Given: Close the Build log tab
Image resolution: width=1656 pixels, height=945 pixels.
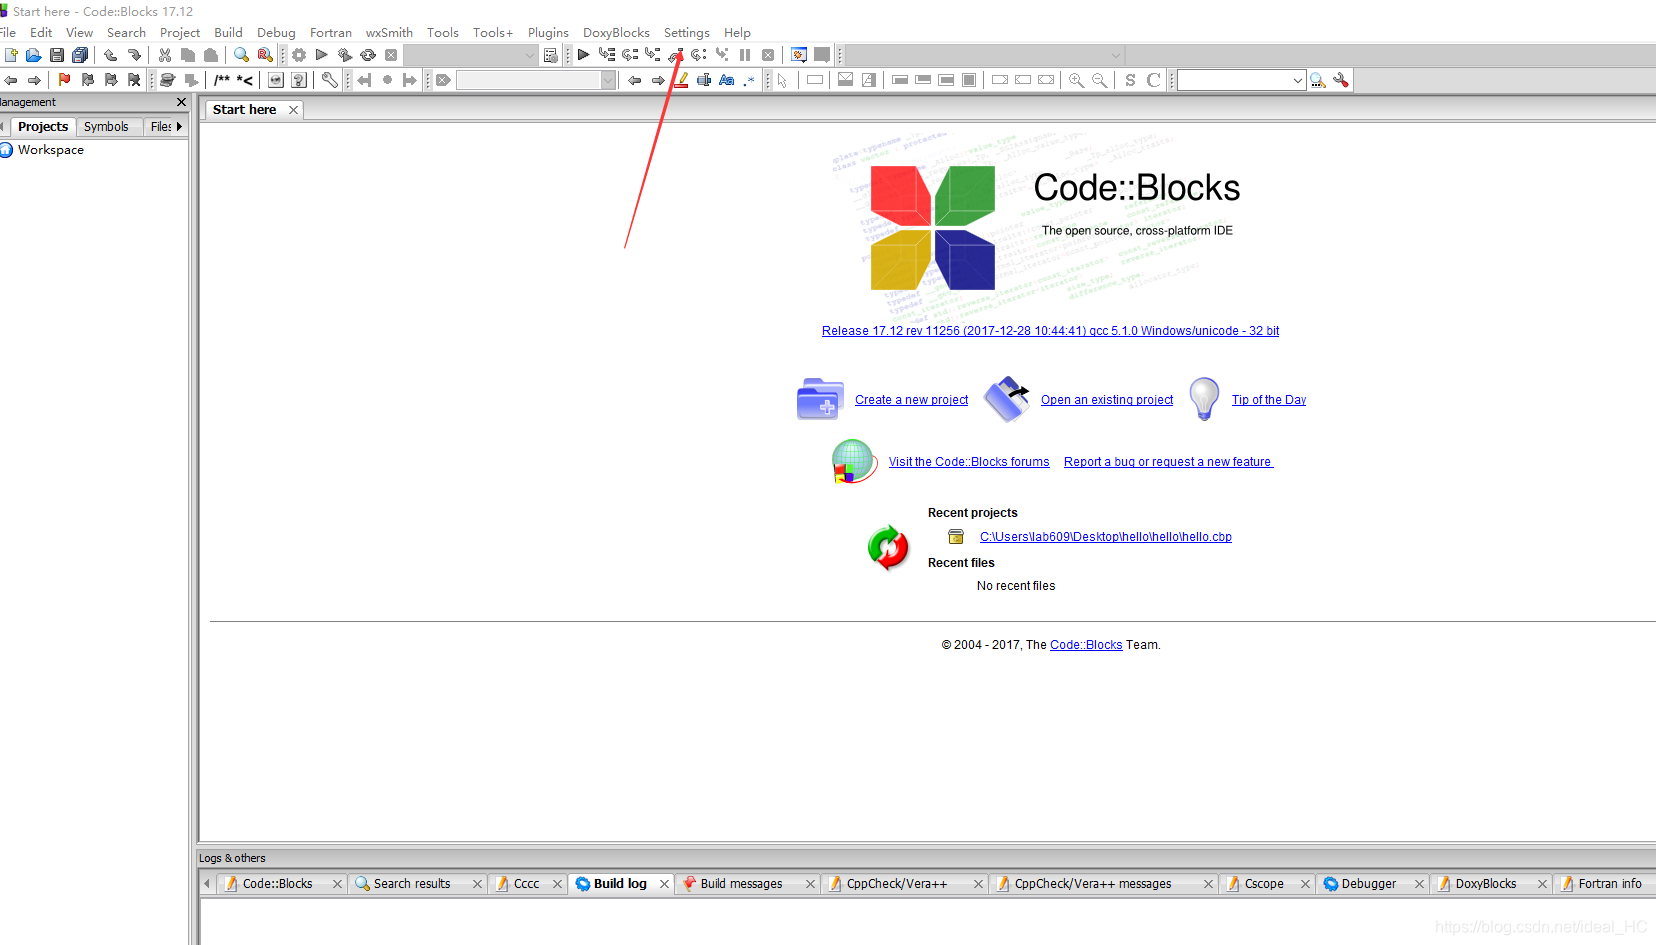Looking at the screenshot, I should (x=664, y=884).
